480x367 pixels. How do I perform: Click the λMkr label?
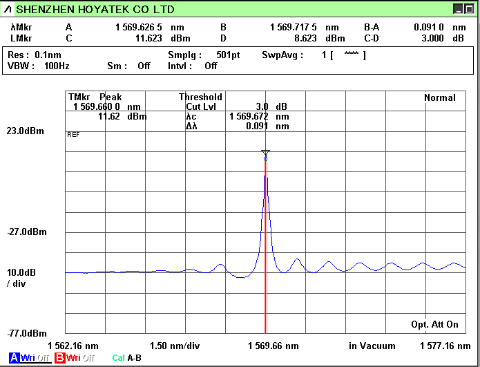[21, 27]
